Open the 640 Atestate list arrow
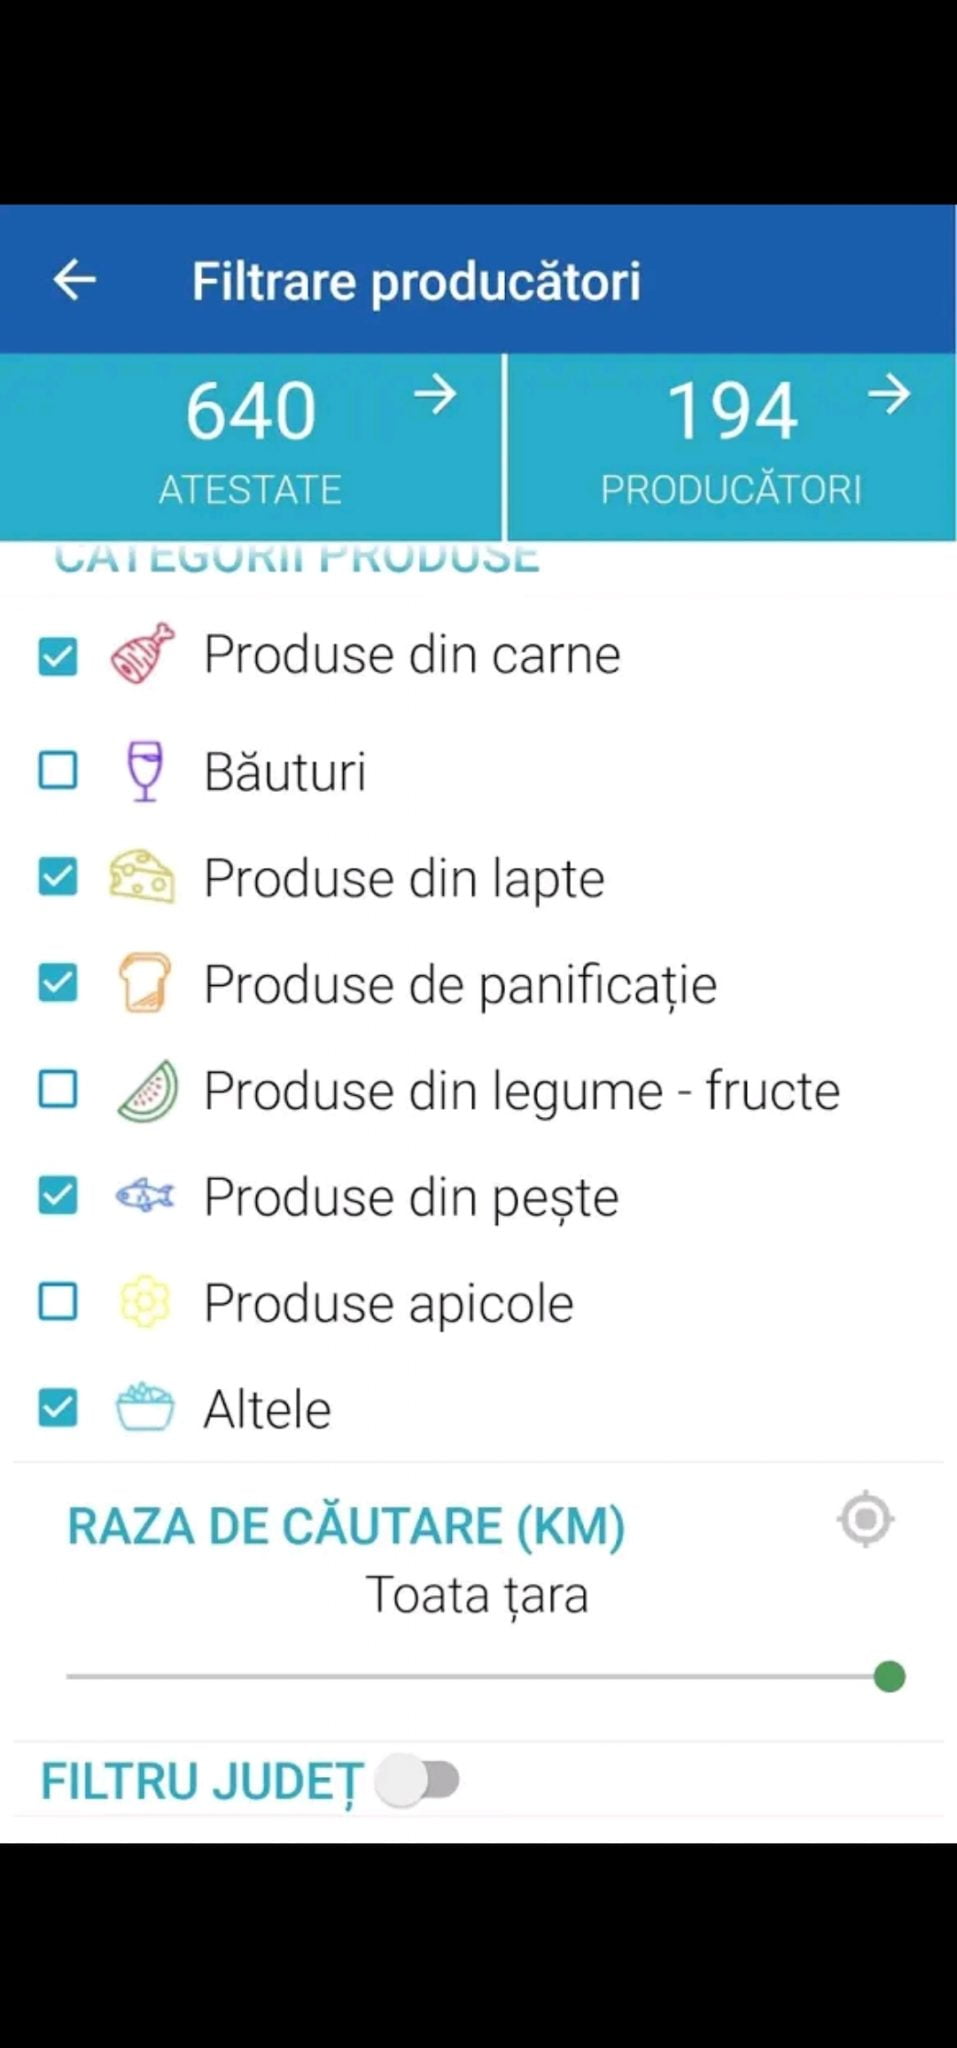Image resolution: width=957 pixels, height=2048 pixels. tap(436, 396)
